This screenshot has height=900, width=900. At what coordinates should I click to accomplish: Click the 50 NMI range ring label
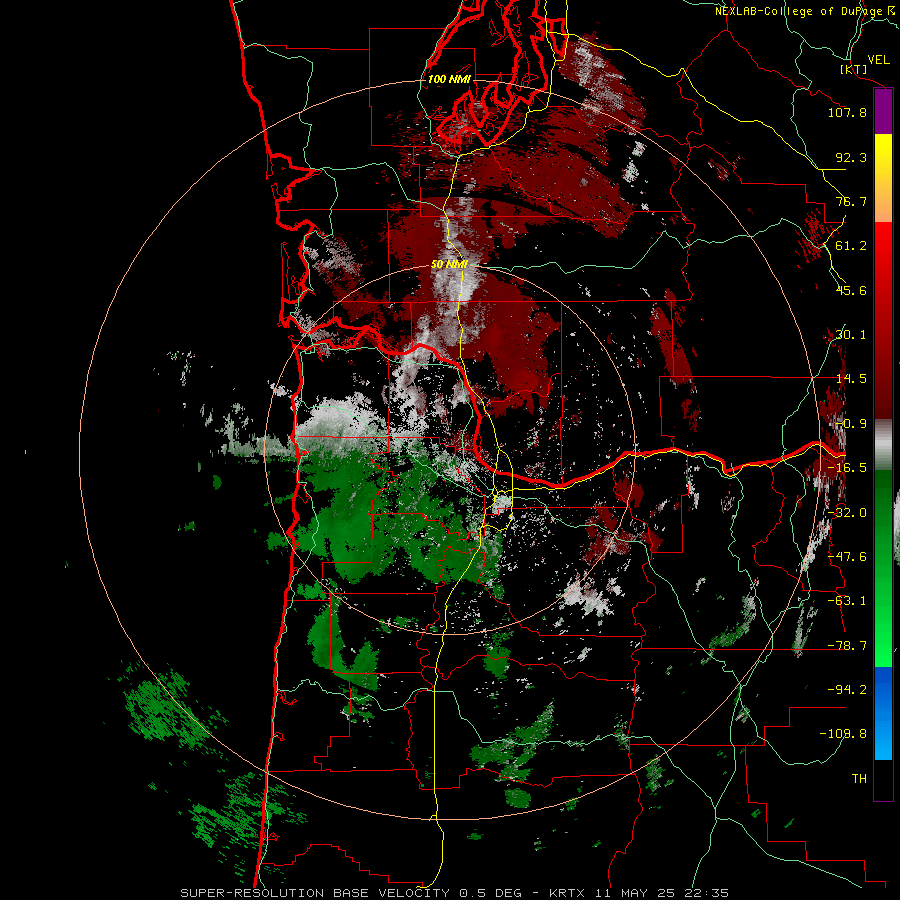449,265
